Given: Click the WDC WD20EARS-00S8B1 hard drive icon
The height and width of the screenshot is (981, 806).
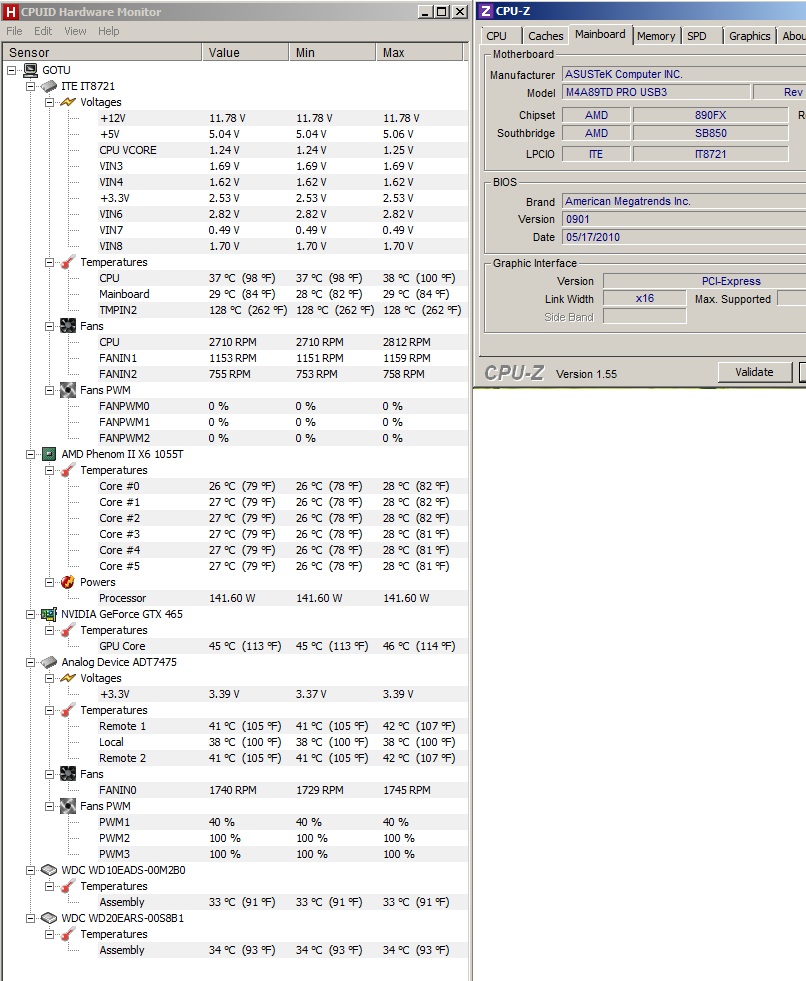Looking at the screenshot, I should point(49,918).
